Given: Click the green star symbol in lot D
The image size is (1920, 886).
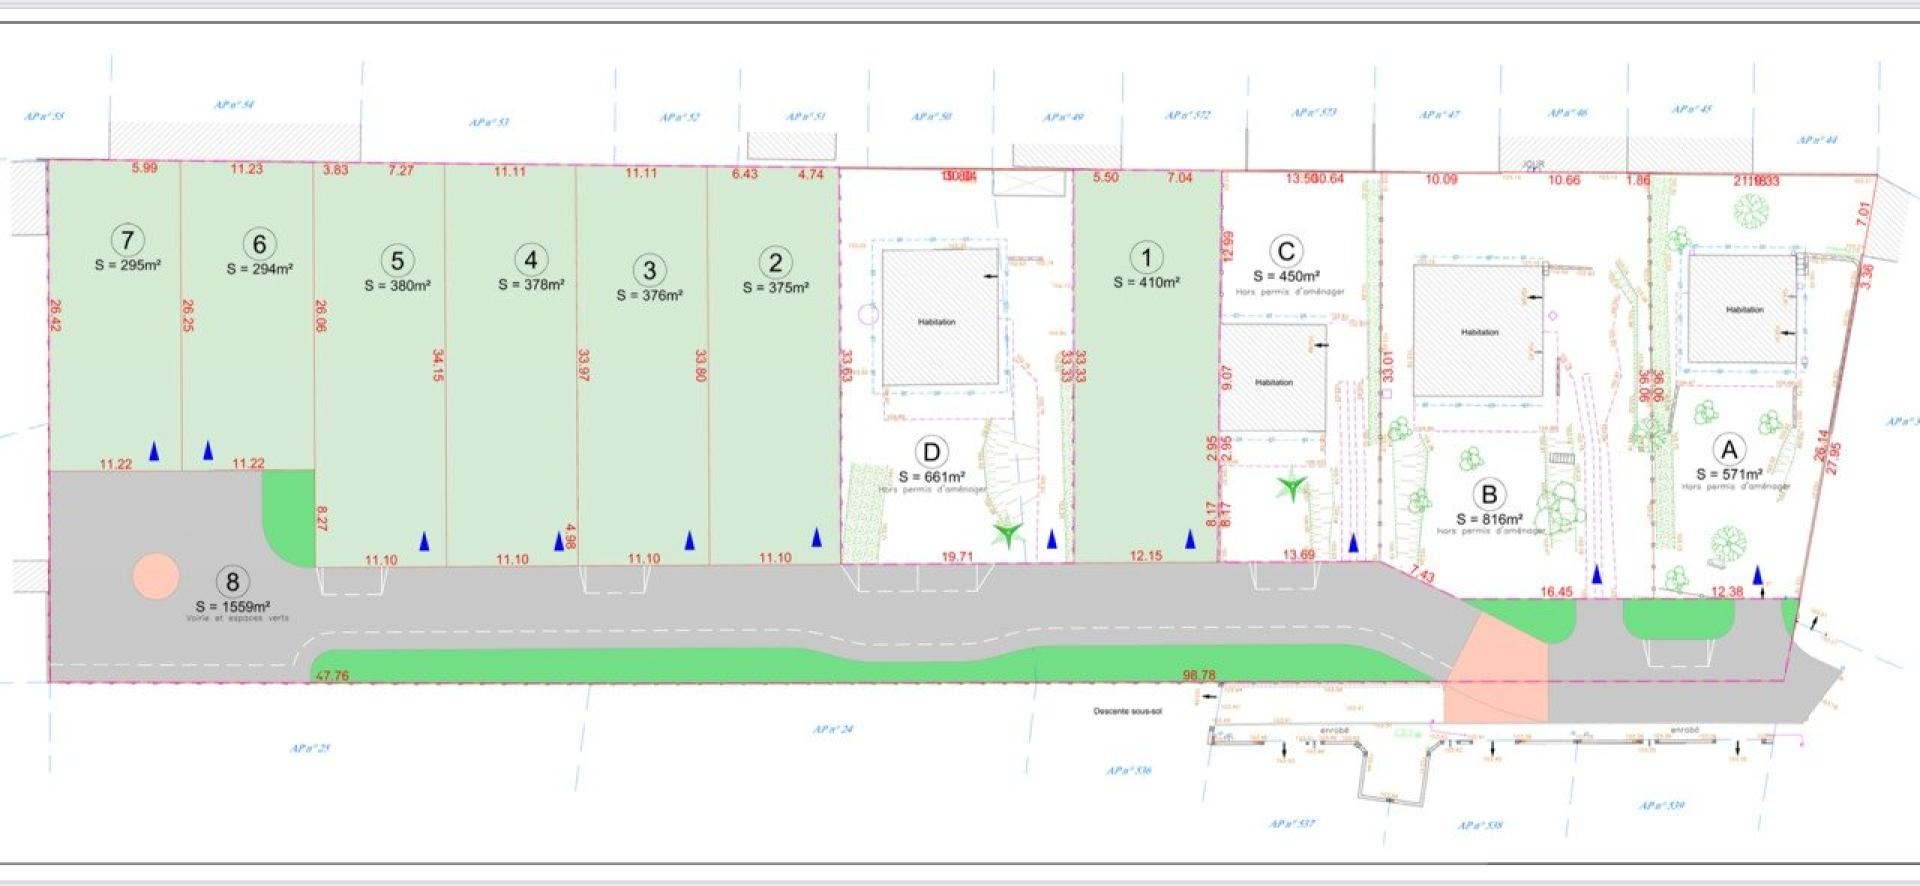Looking at the screenshot, I should tap(1008, 535).
